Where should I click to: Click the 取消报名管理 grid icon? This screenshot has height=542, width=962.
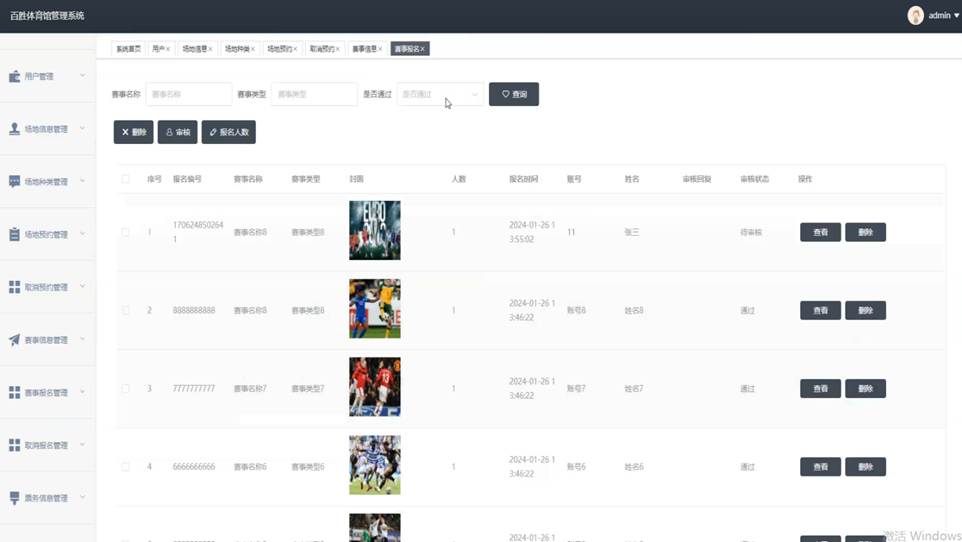14,446
